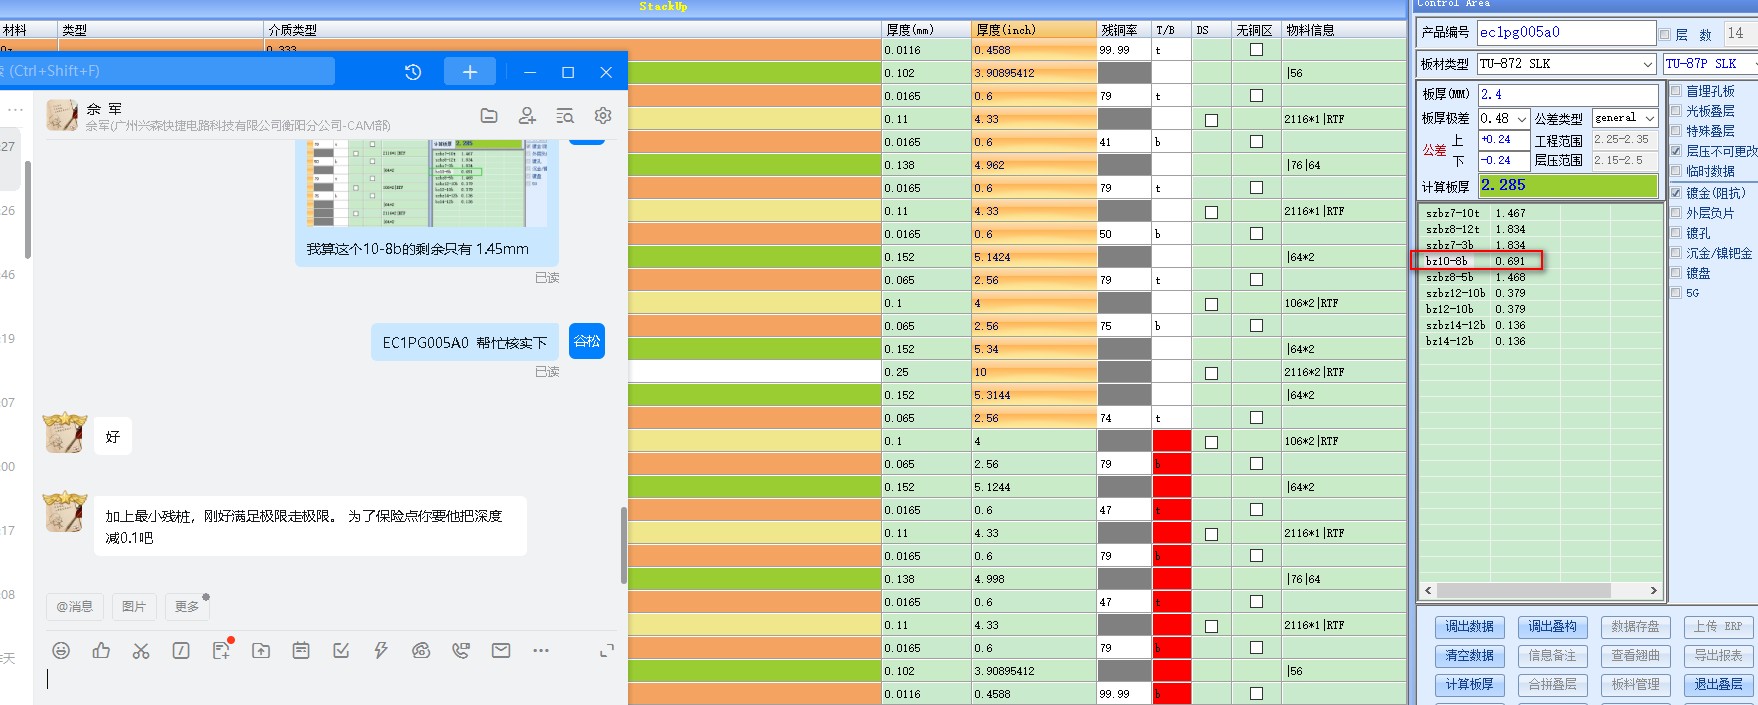
Task: Click 退出叠层 button
Action: (1719, 685)
